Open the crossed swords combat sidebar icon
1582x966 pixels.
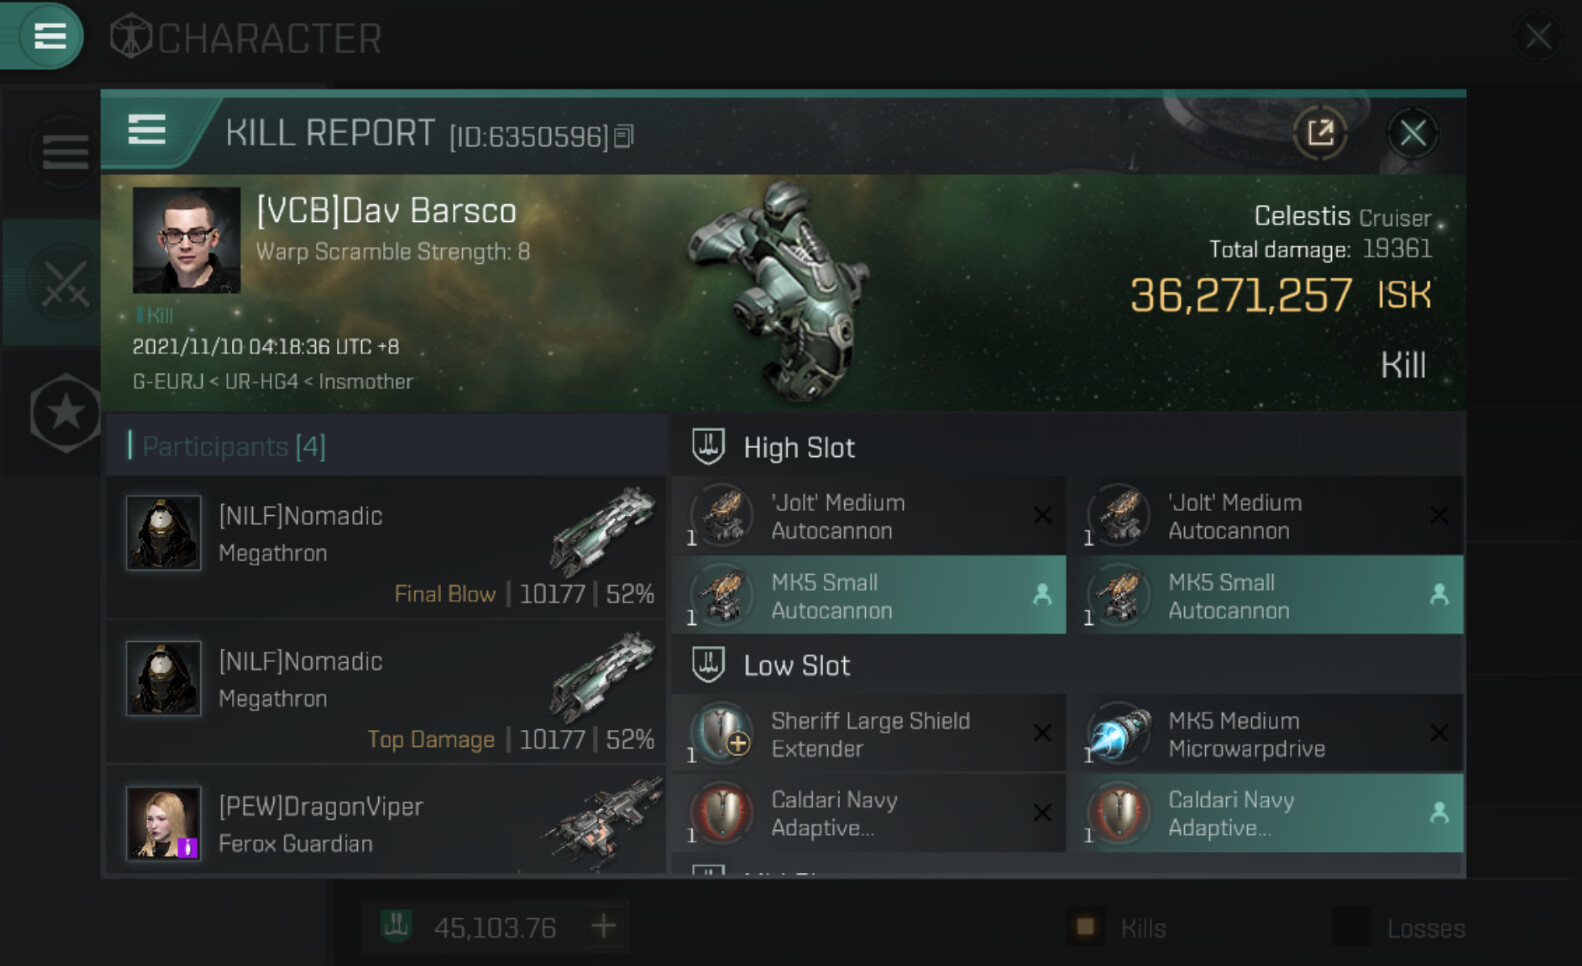[x=65, y=284]
